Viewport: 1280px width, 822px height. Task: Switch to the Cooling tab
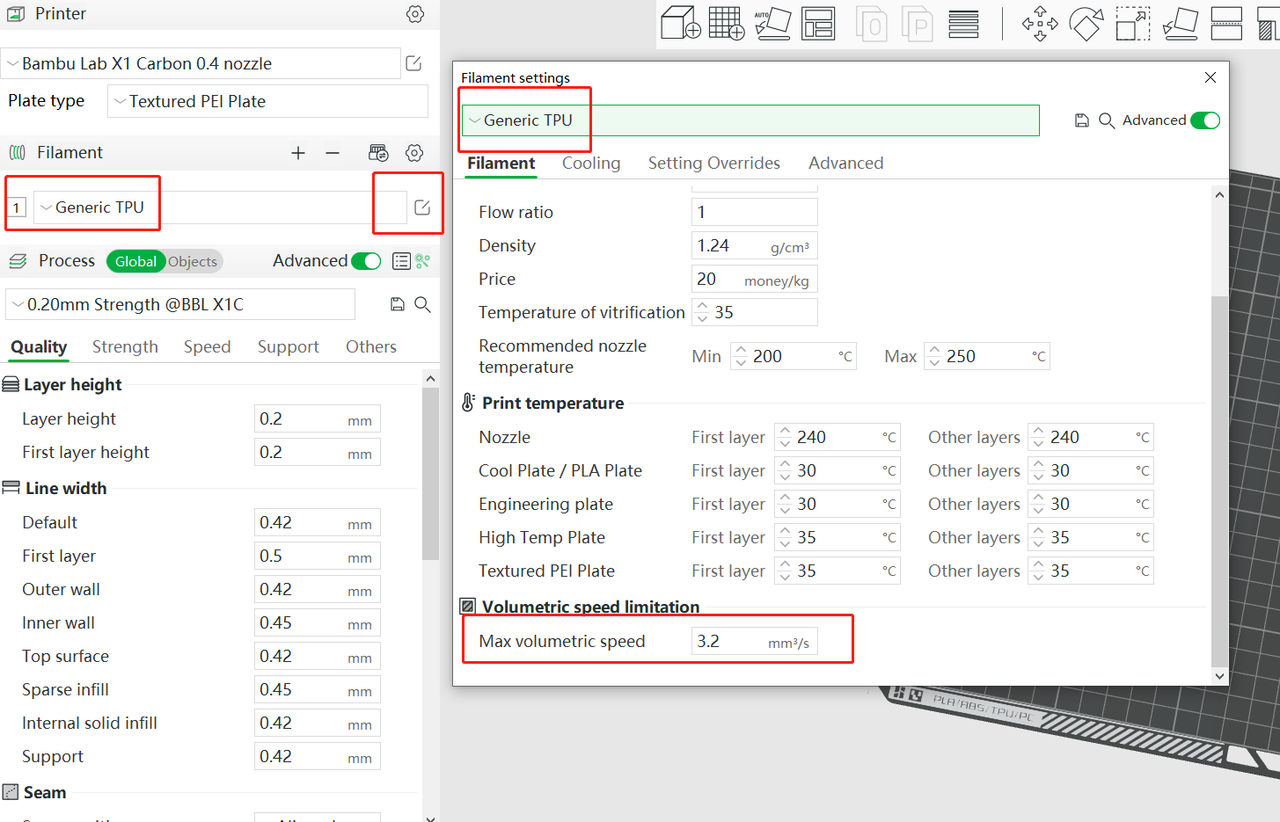(x=591, y=163)
